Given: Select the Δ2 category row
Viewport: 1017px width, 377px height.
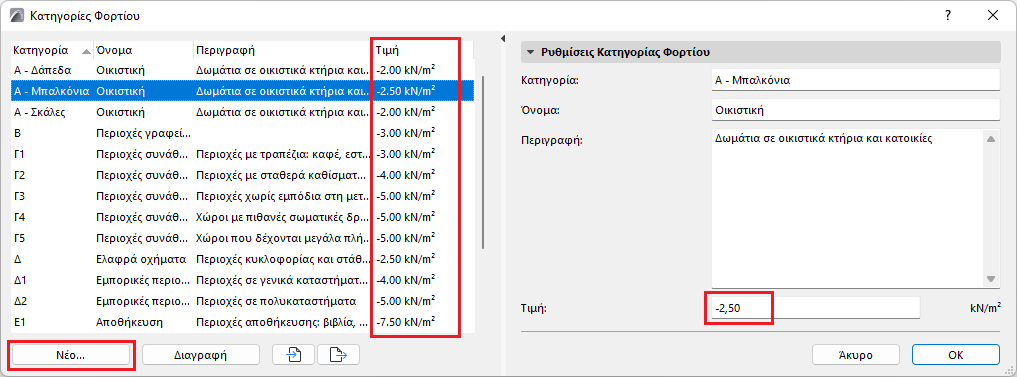Looking at the screenshot, I should (x=243, y=301).
